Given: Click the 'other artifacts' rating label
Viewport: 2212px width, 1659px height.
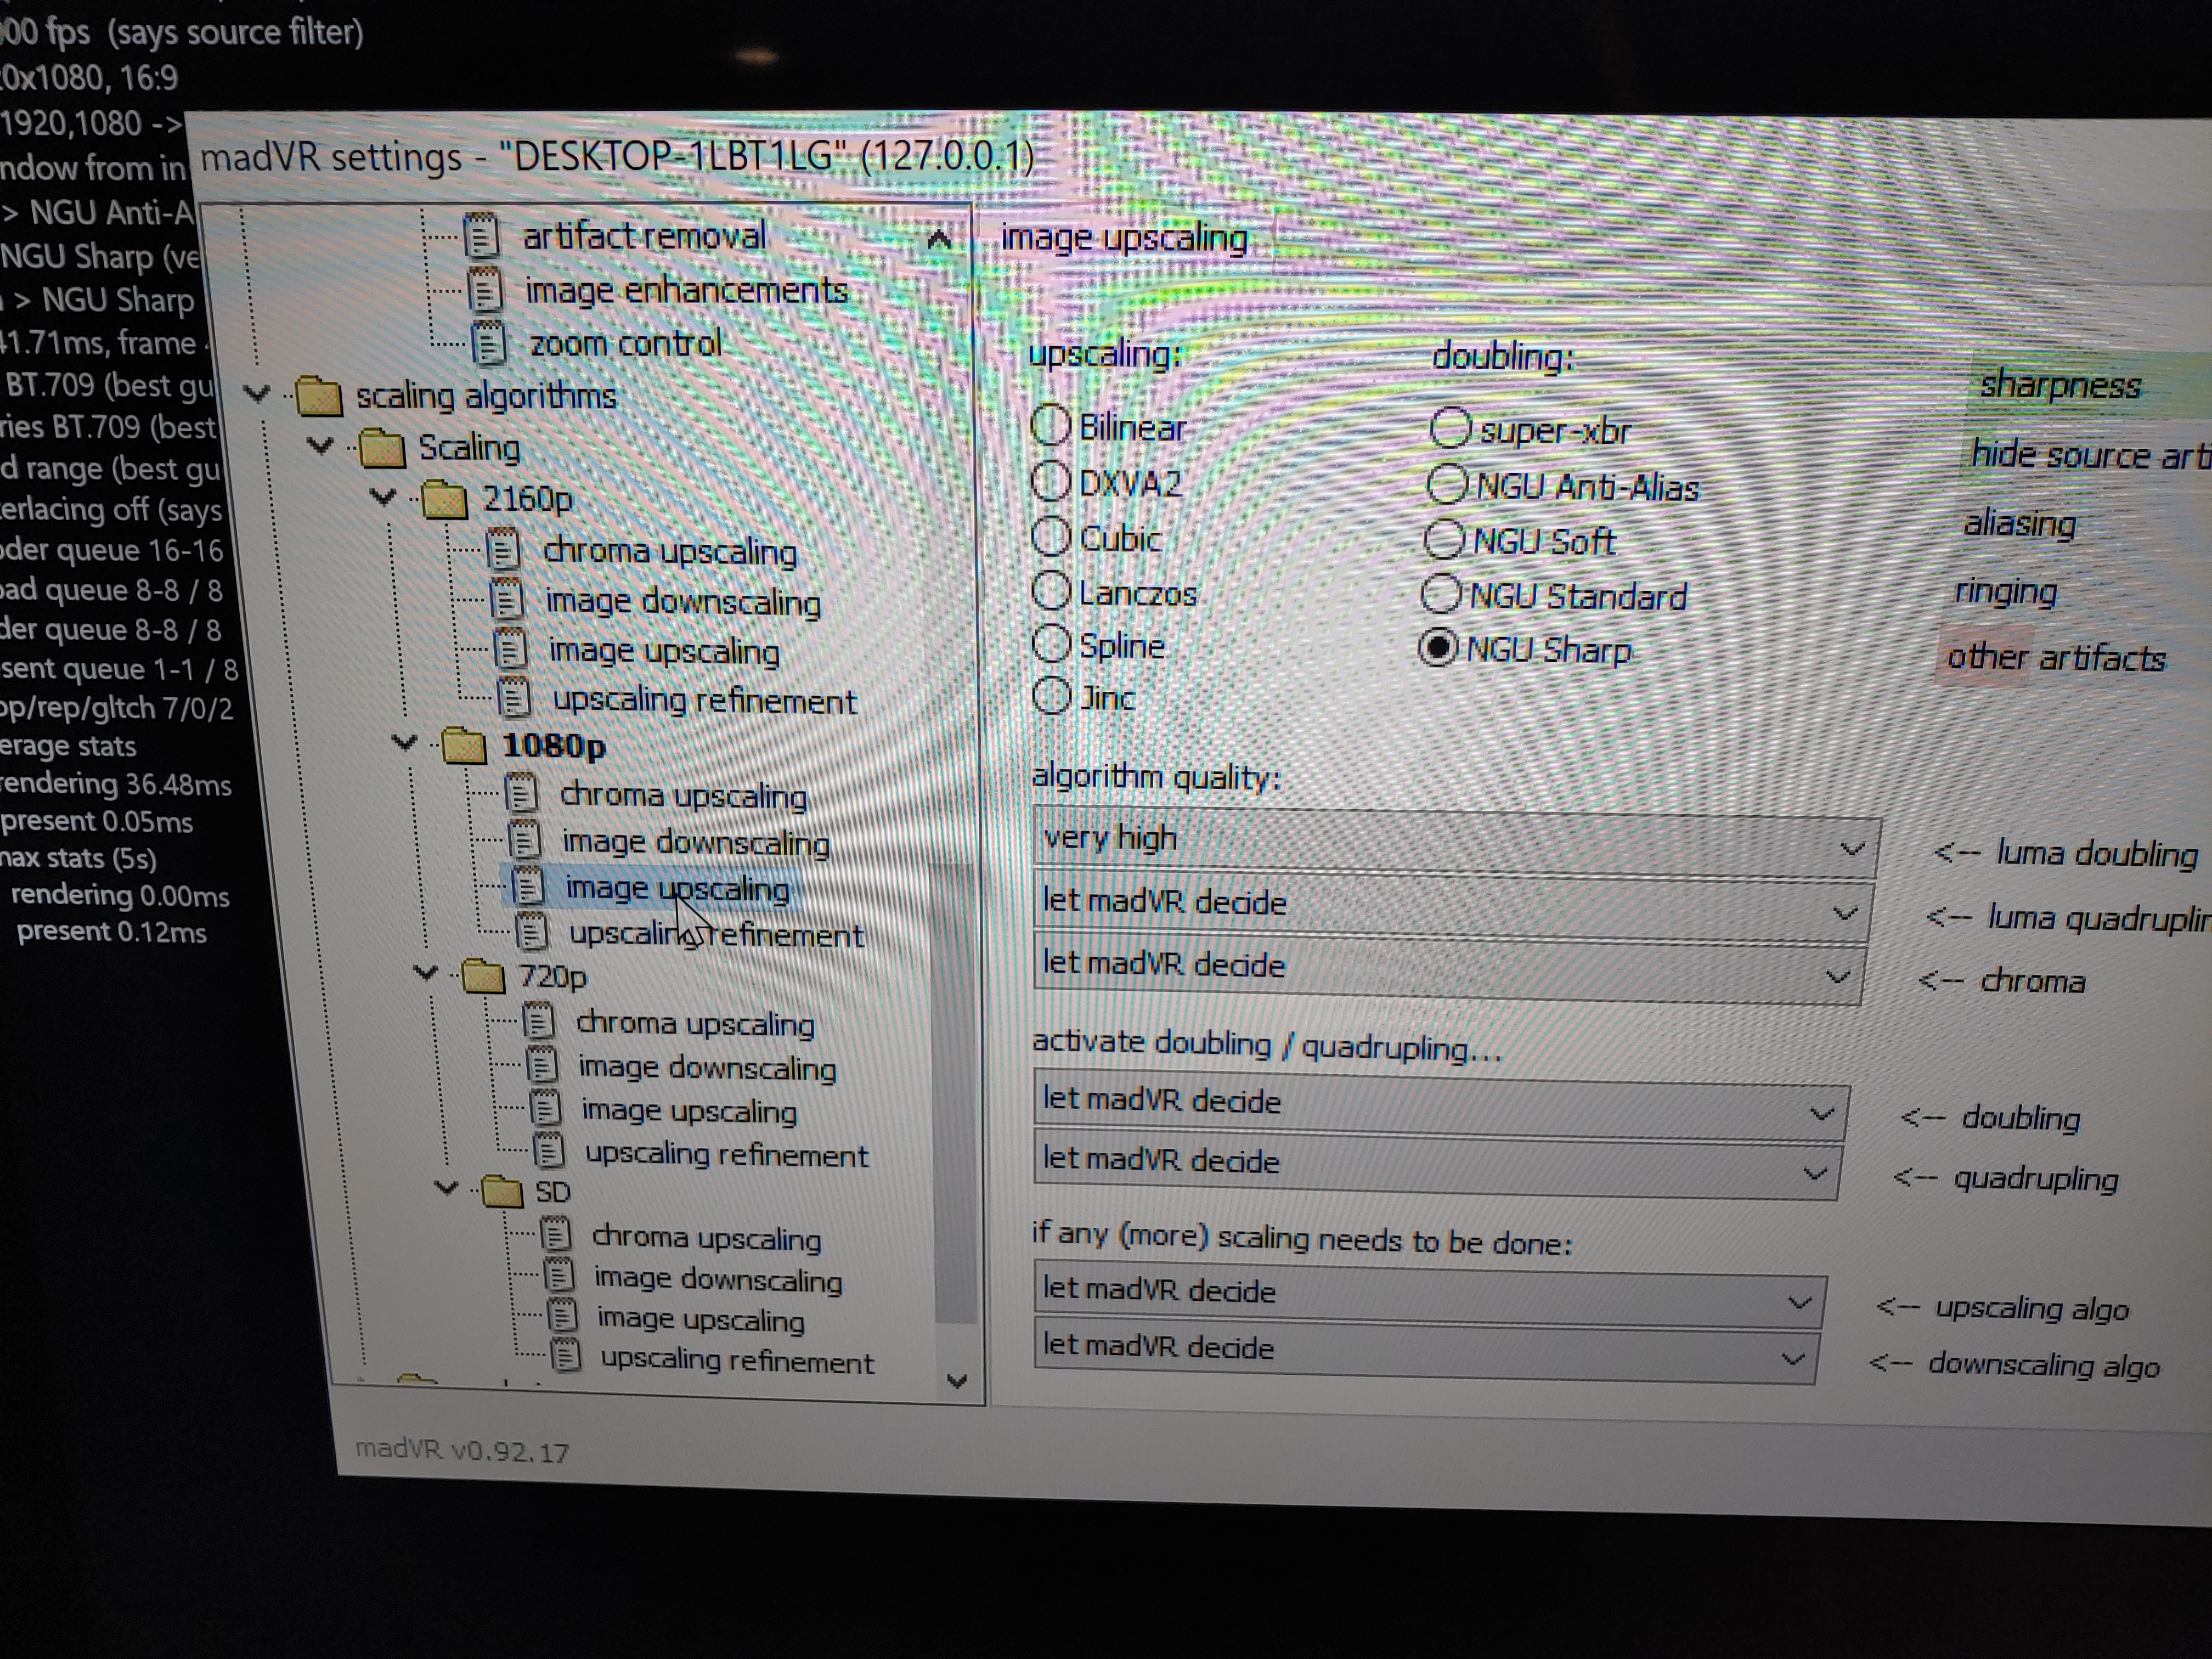Looking at the screenshot, I should 2056,657.
